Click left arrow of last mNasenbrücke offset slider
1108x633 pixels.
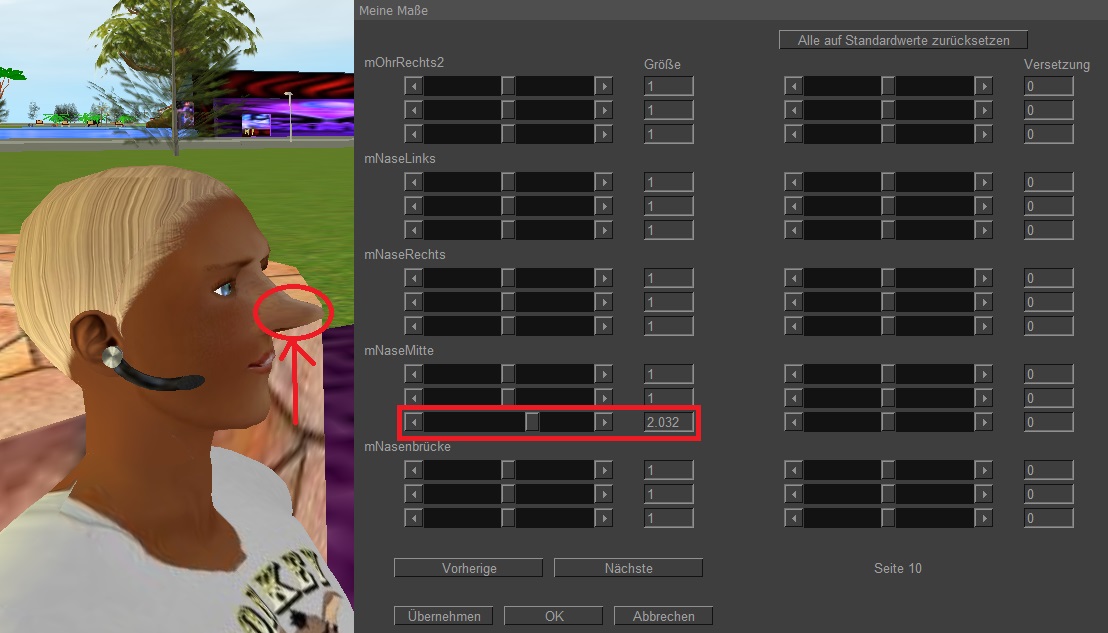[793, 518]
